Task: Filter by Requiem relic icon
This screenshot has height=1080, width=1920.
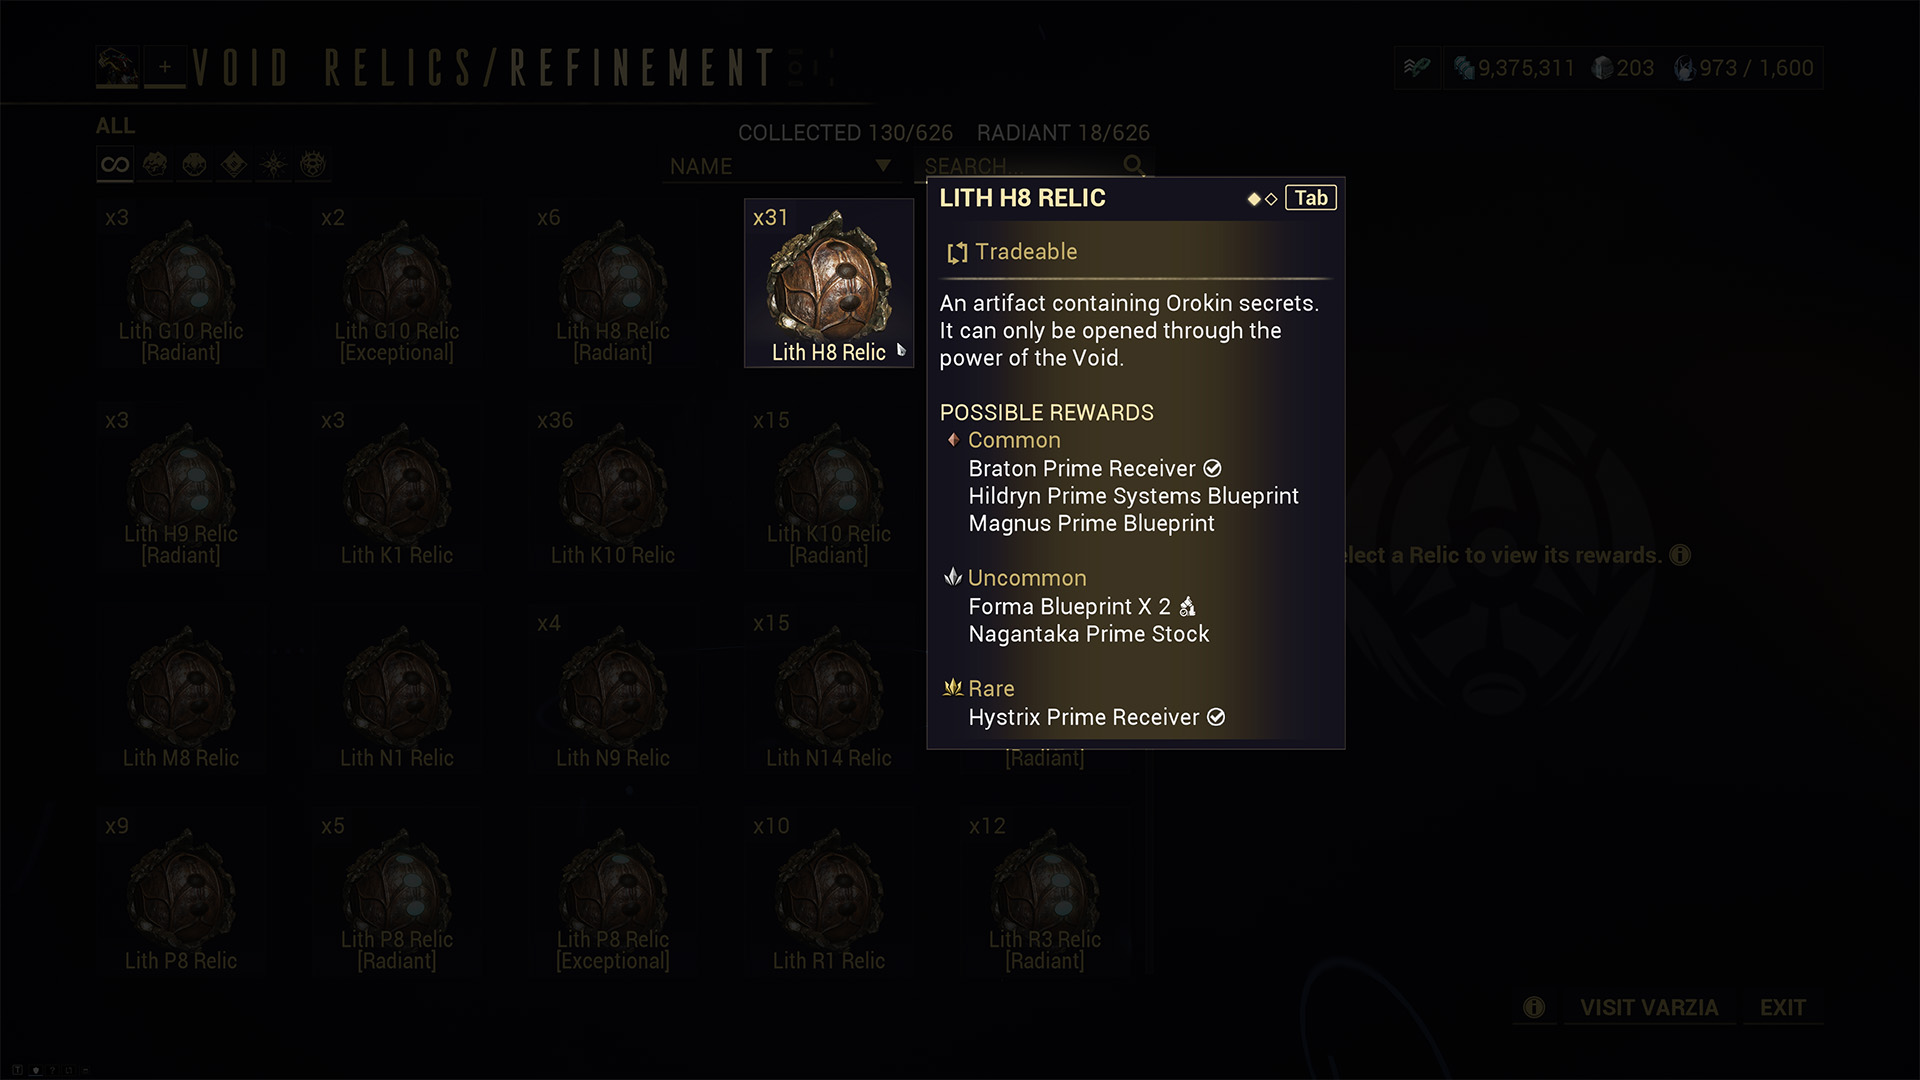Action: point(313,165)
